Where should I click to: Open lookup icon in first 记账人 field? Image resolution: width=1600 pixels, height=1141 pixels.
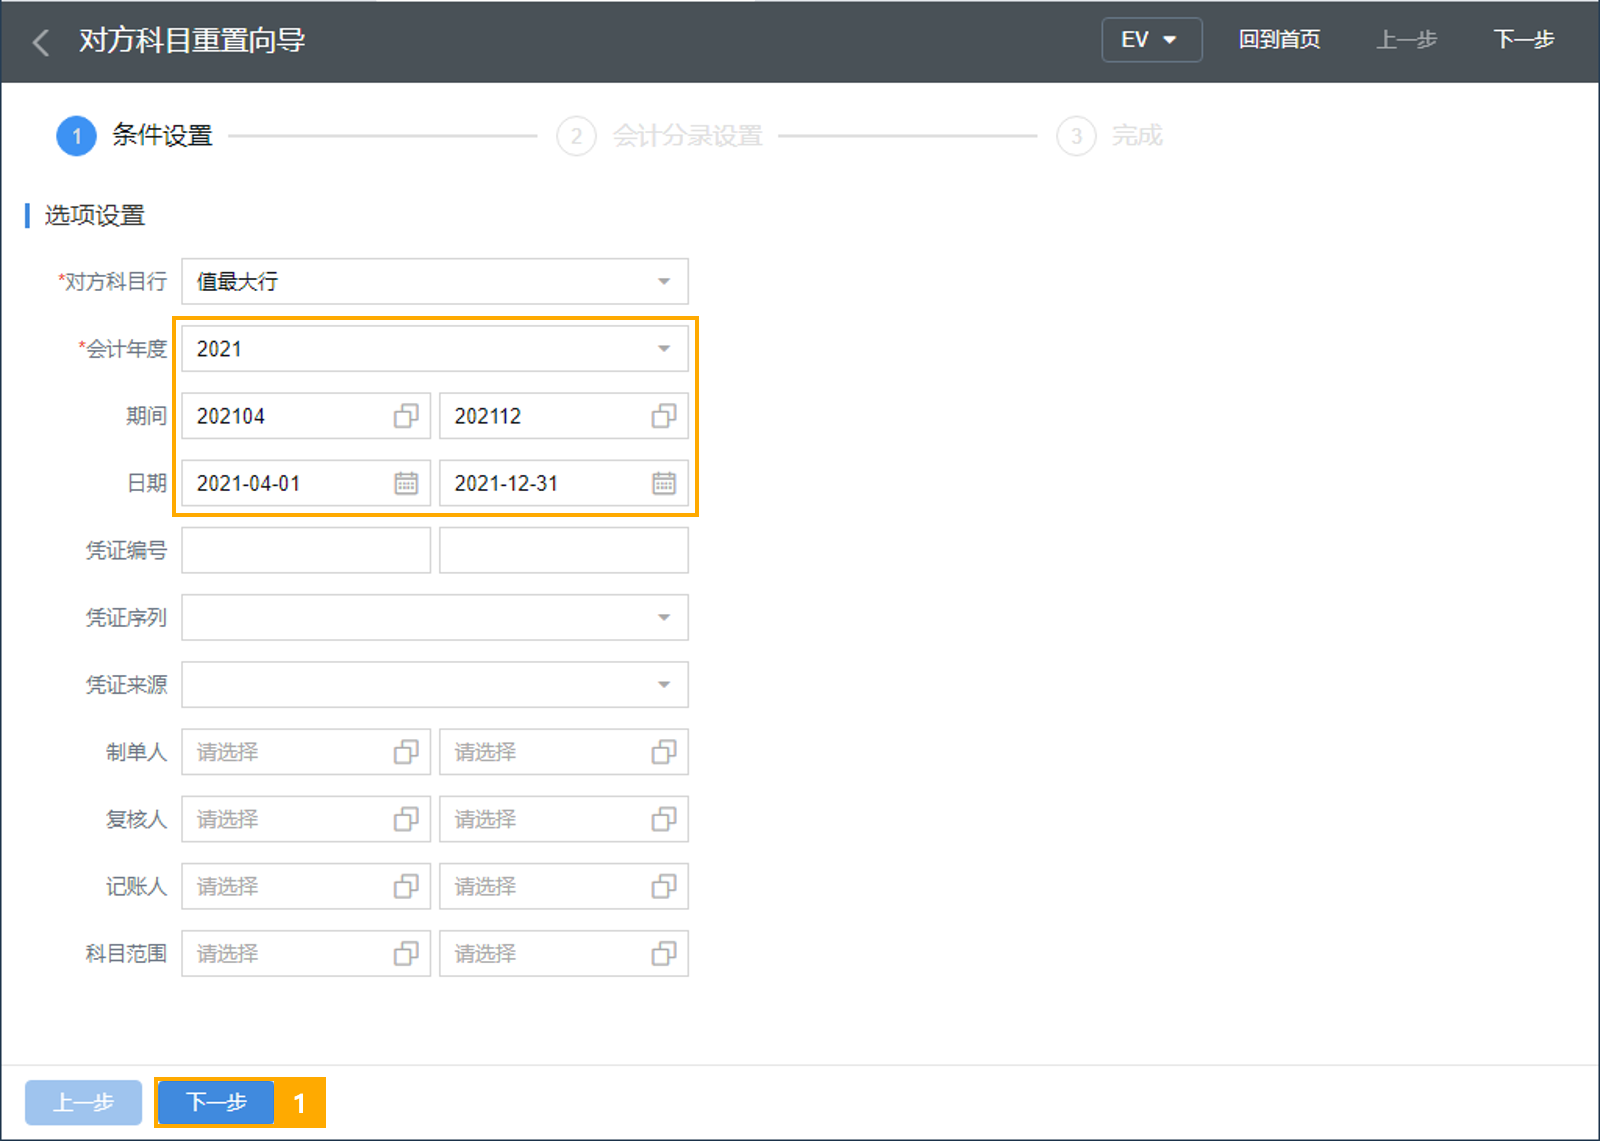(x=406, y=886)
